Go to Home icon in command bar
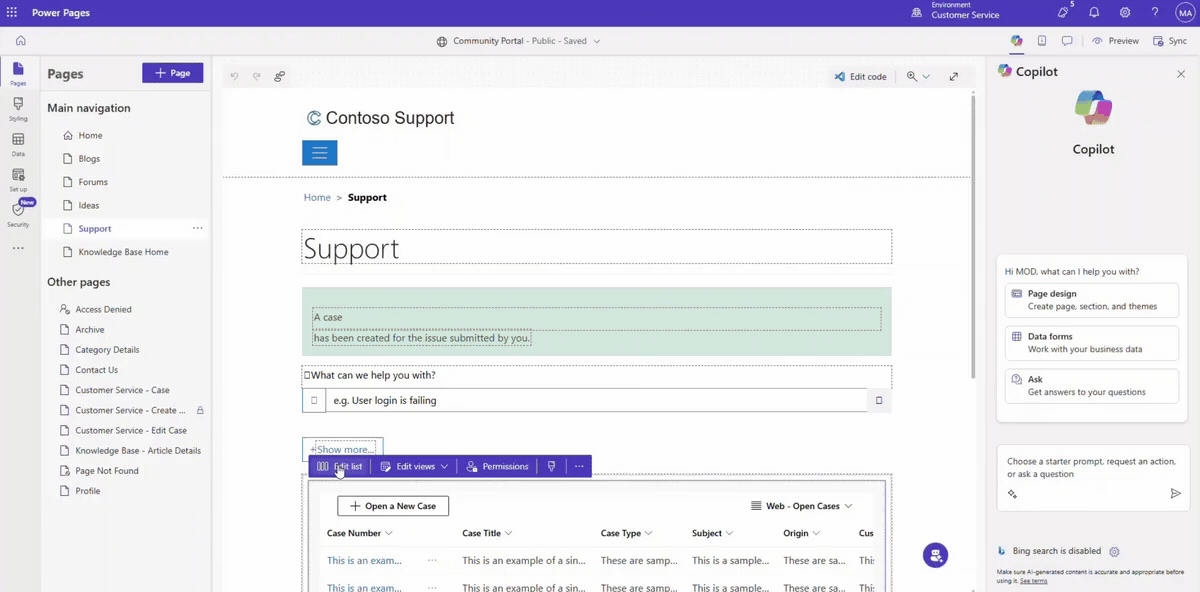This screenshot has height=592, width=1200. point(20,41)
